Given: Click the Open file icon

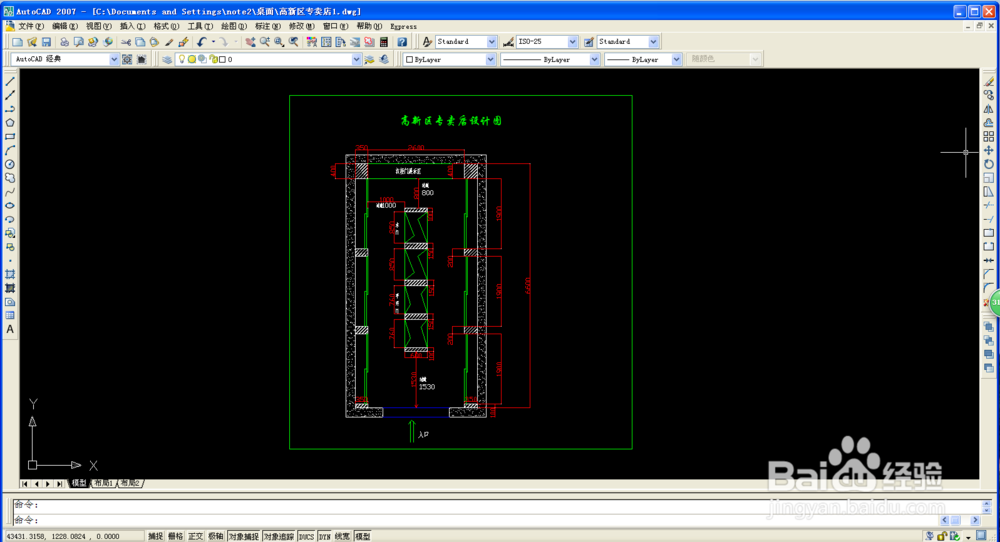Looking at the screenshot, I should [x=32, y=42].
